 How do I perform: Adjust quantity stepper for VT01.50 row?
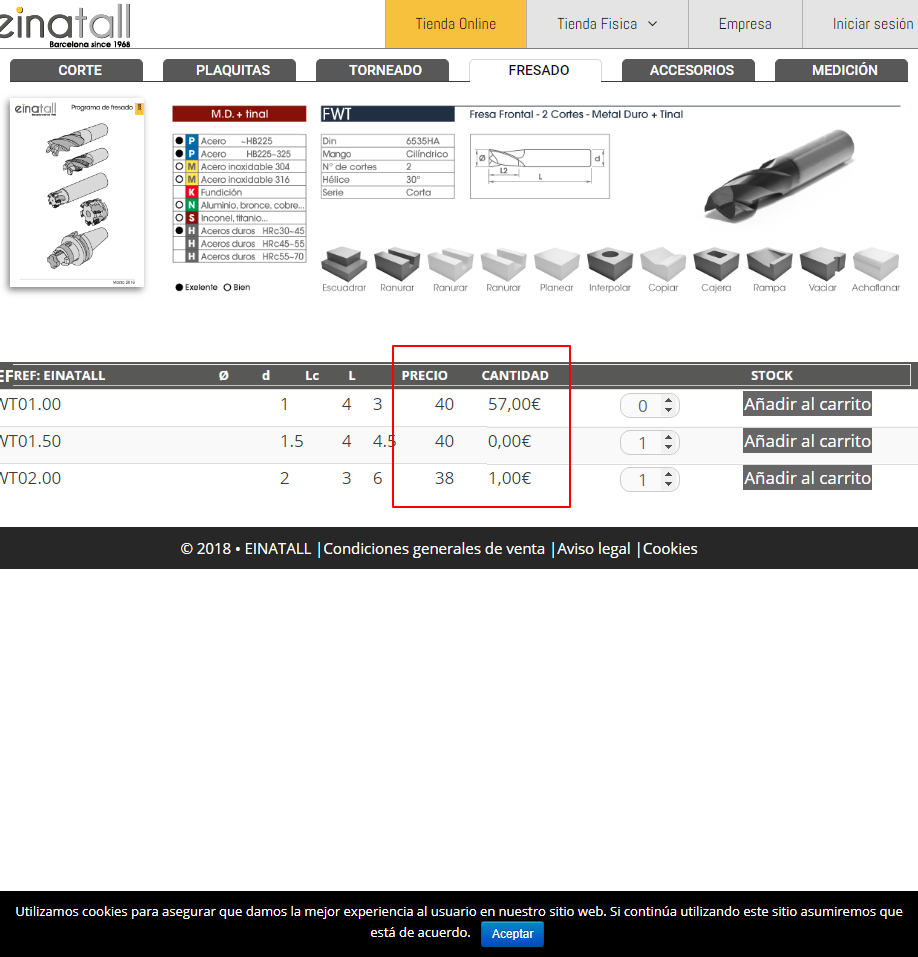650,443
